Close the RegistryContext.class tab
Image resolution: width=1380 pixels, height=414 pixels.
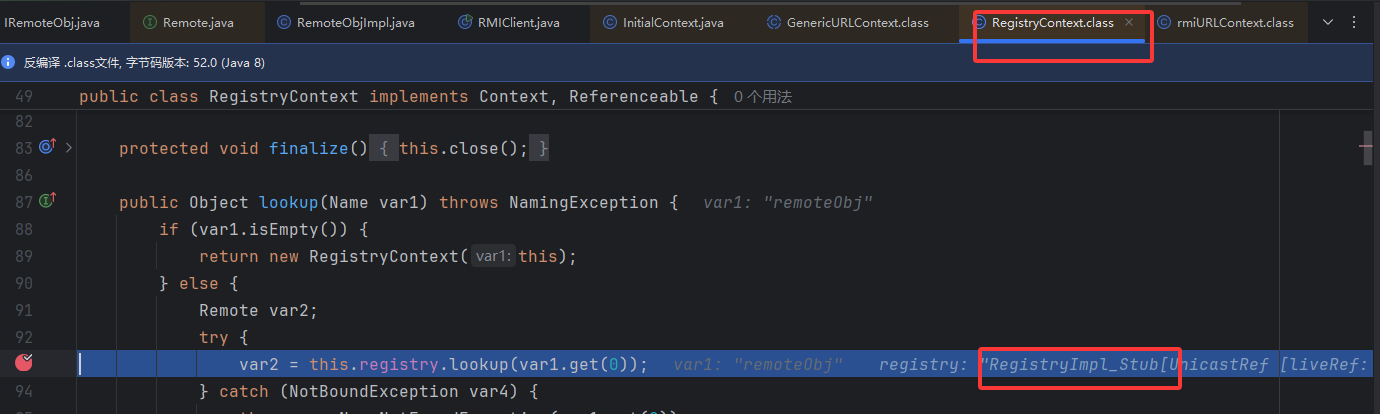[x=1129, y=22]
